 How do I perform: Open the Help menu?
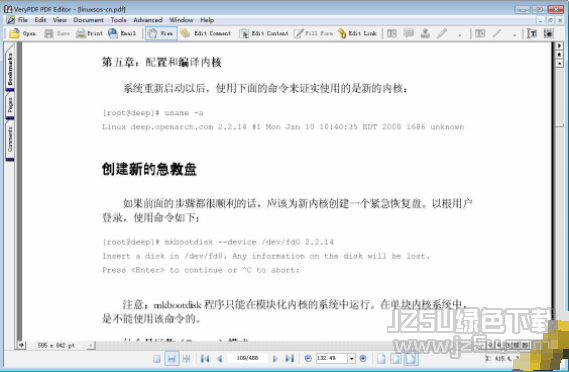point(207,20)
